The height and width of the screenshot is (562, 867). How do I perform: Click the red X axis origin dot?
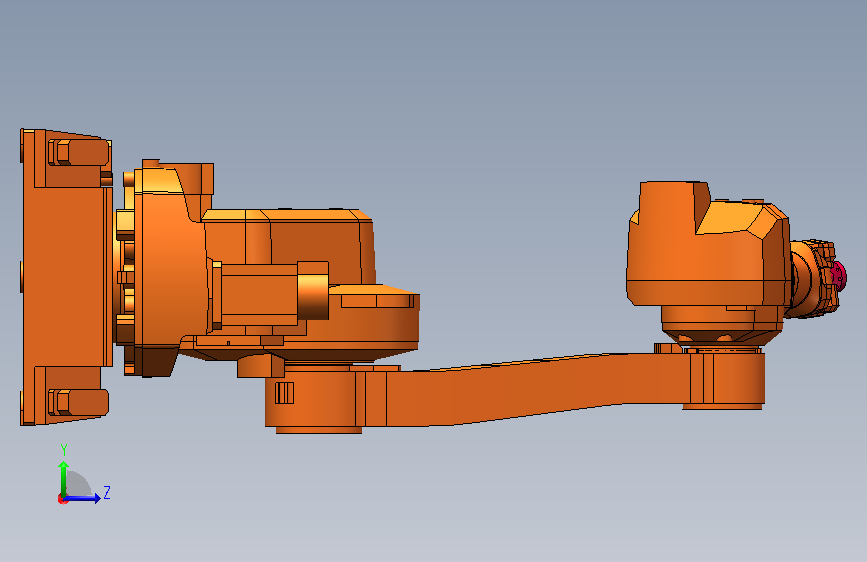click(62, 499)
